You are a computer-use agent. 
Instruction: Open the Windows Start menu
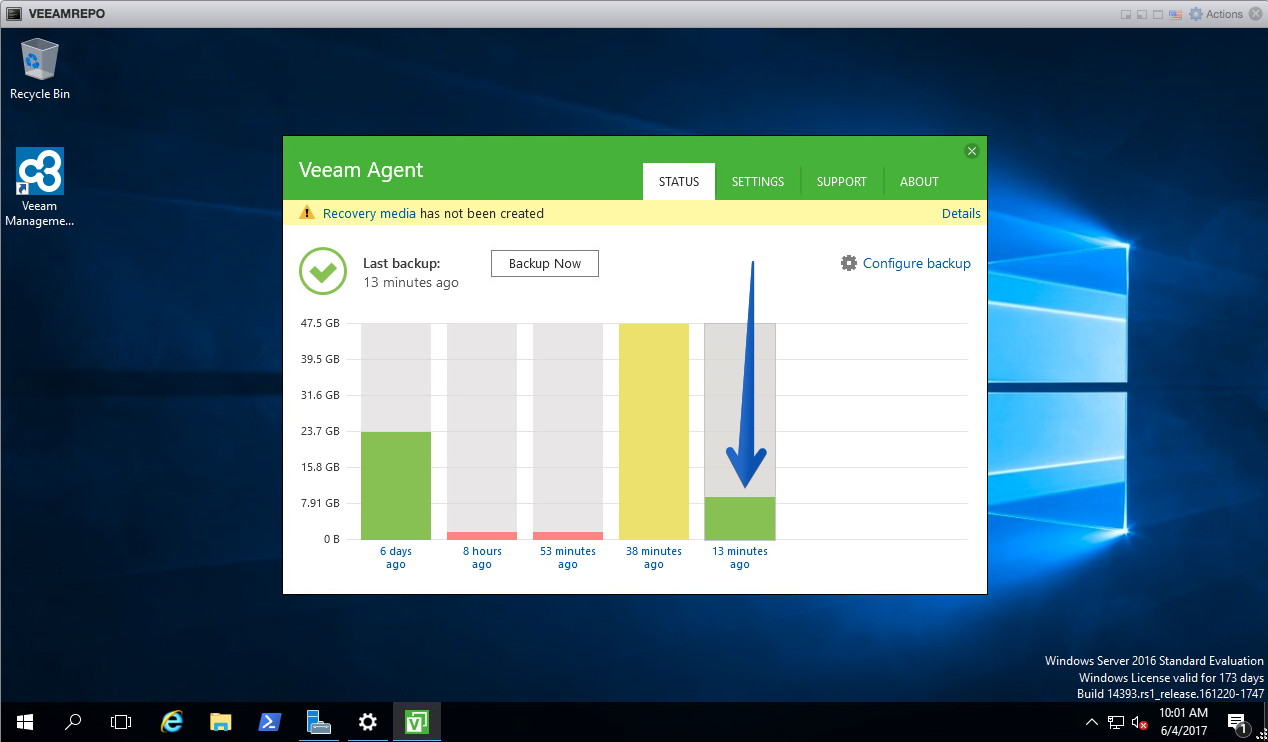[x=24, y=721]
